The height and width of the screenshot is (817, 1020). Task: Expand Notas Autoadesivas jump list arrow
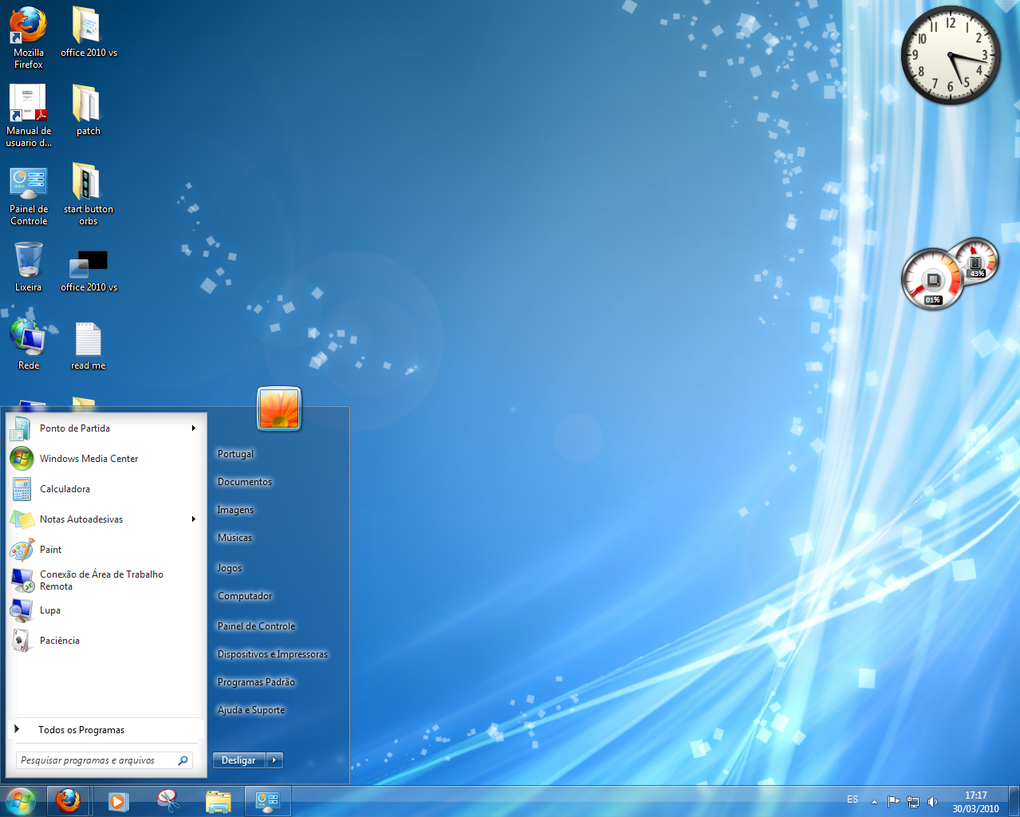193,519
